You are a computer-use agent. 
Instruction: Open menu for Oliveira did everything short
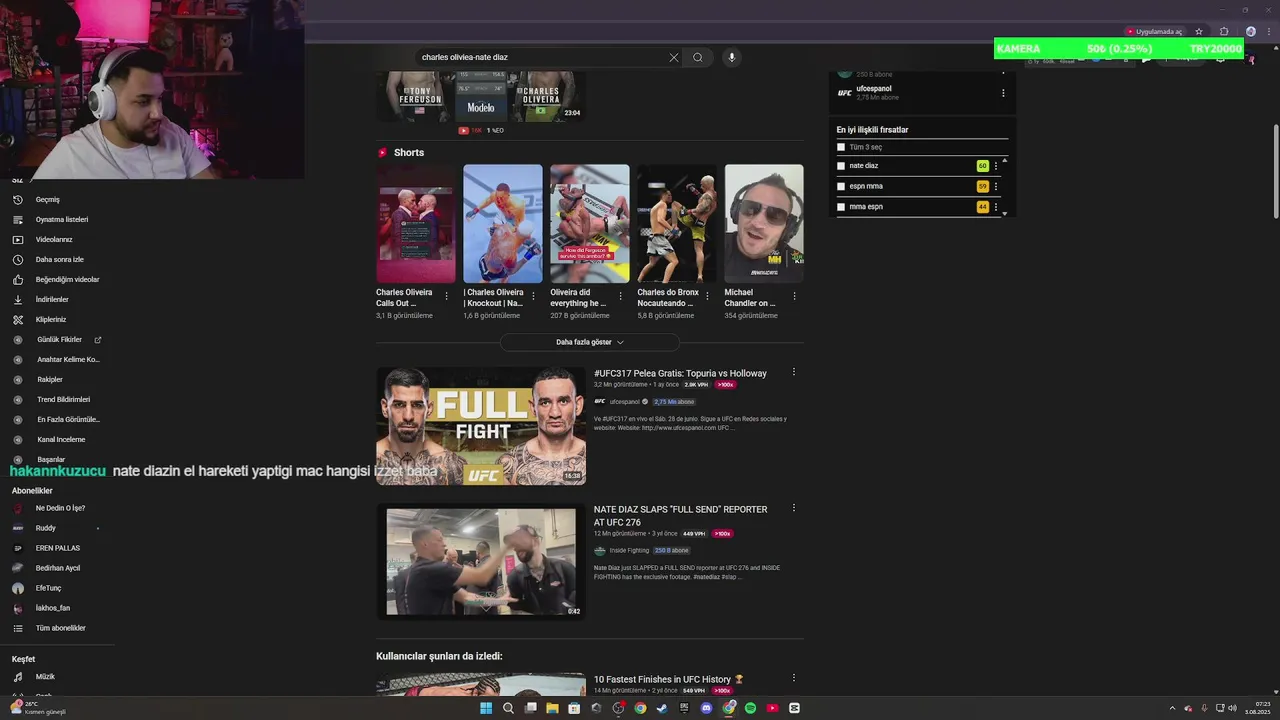621,296
